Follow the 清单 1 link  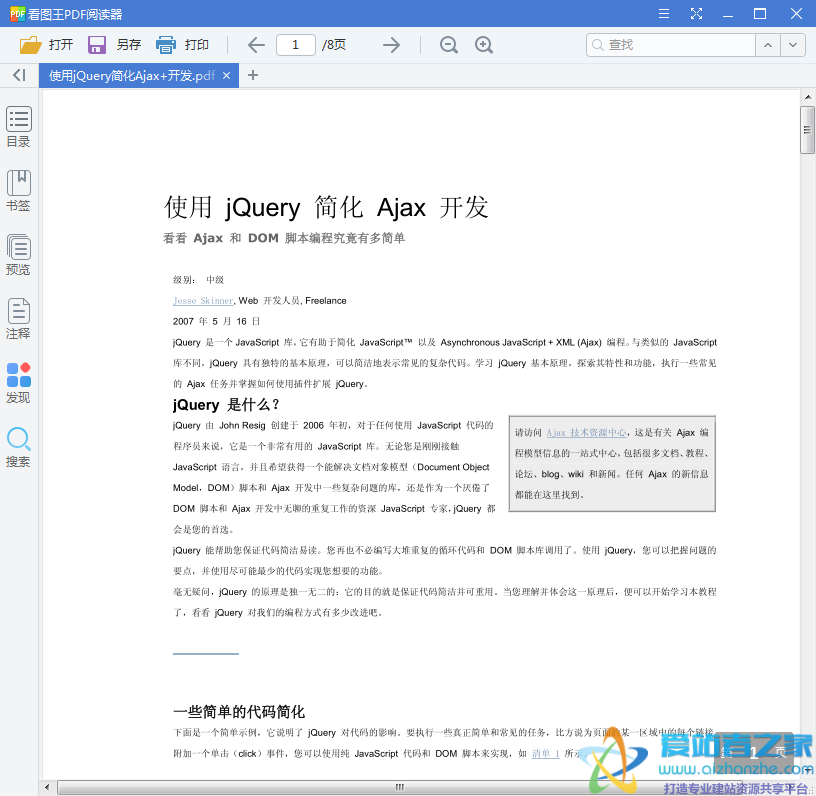[x=545, y=753]
